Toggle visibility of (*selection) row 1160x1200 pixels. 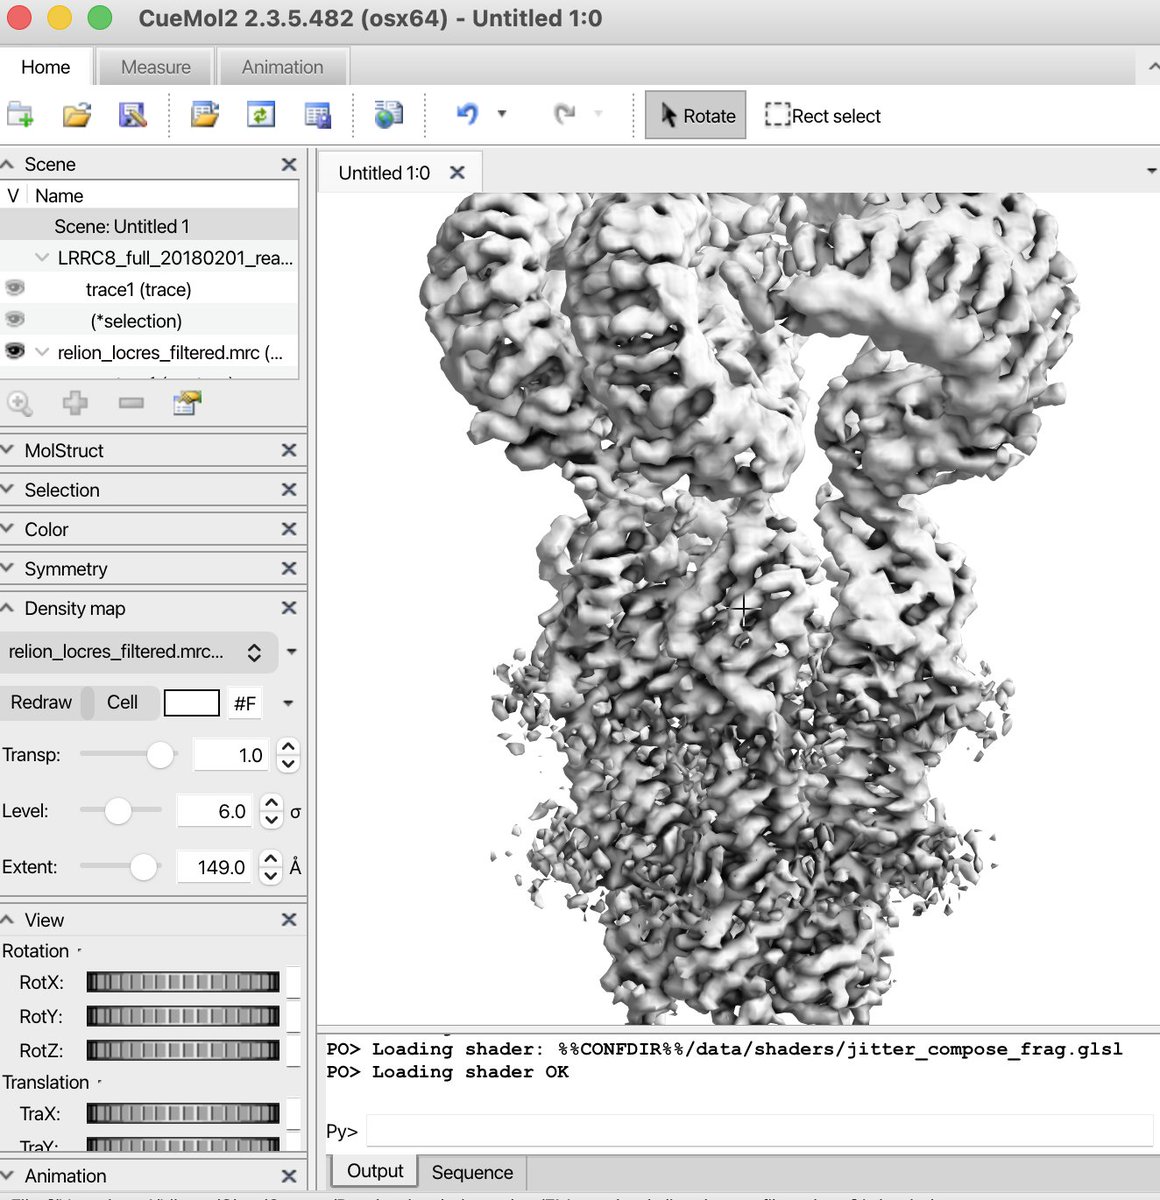tap(14, 319)
